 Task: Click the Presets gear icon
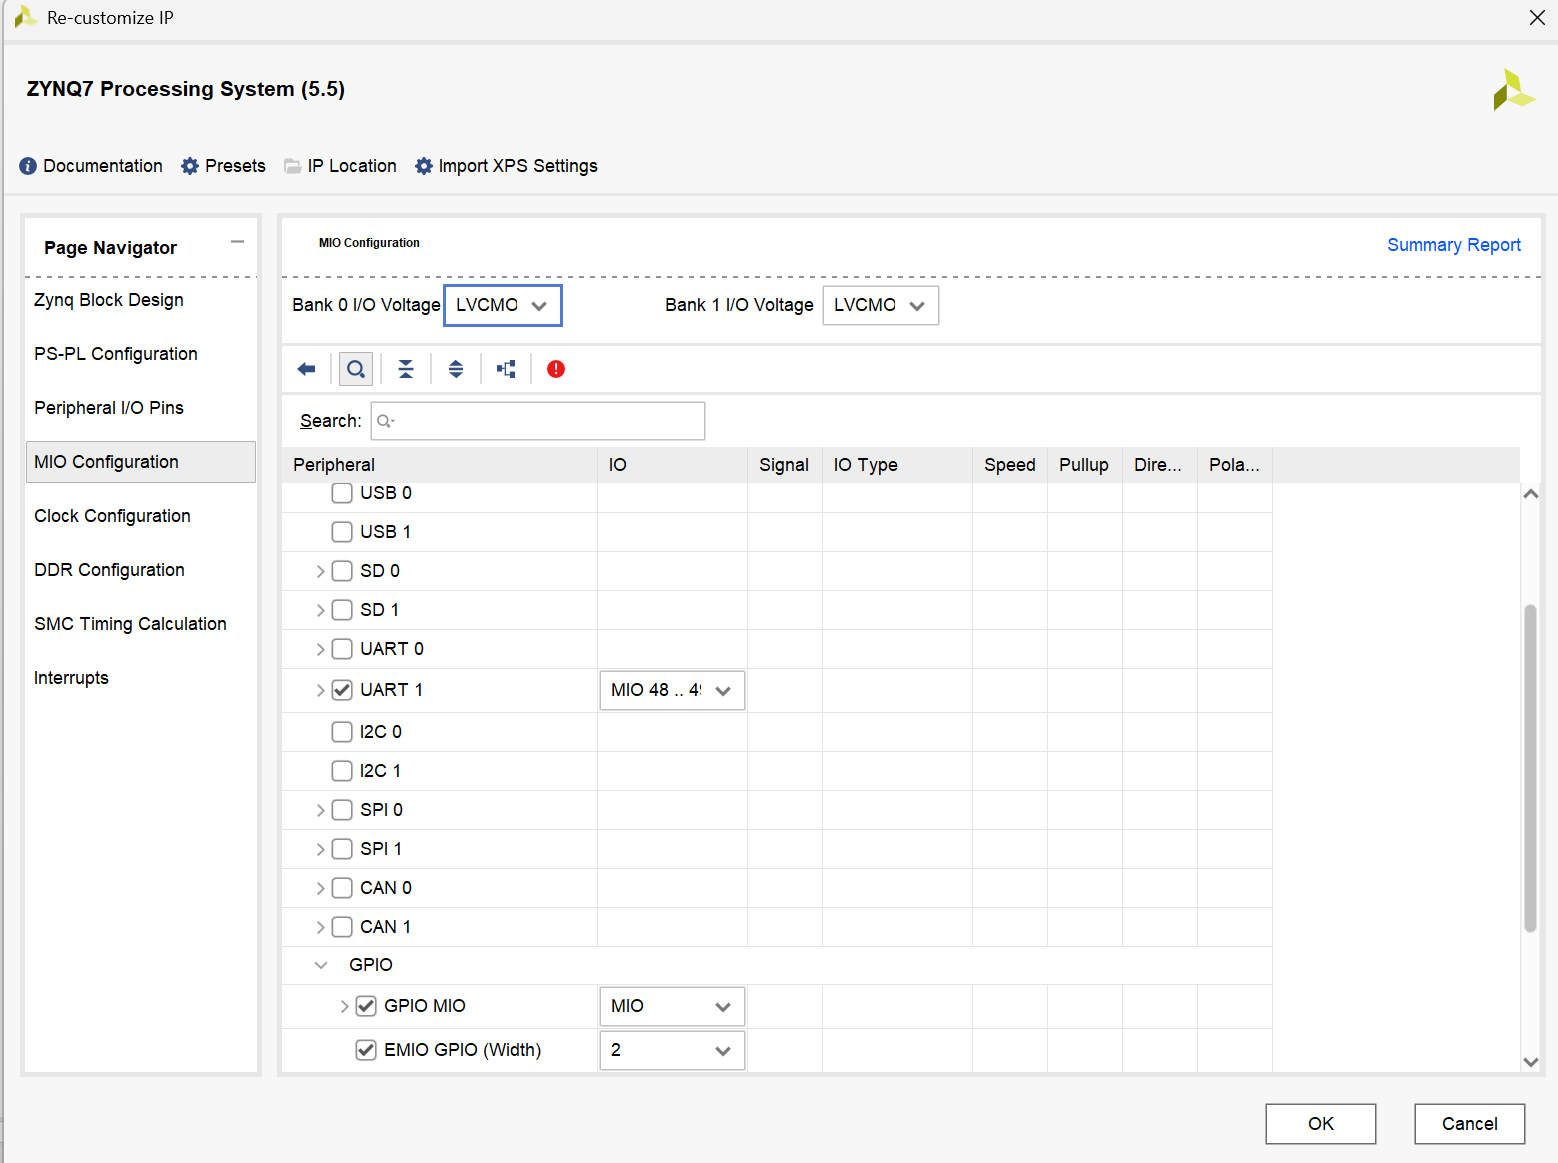pyautogui.click(x=190, y=166)
